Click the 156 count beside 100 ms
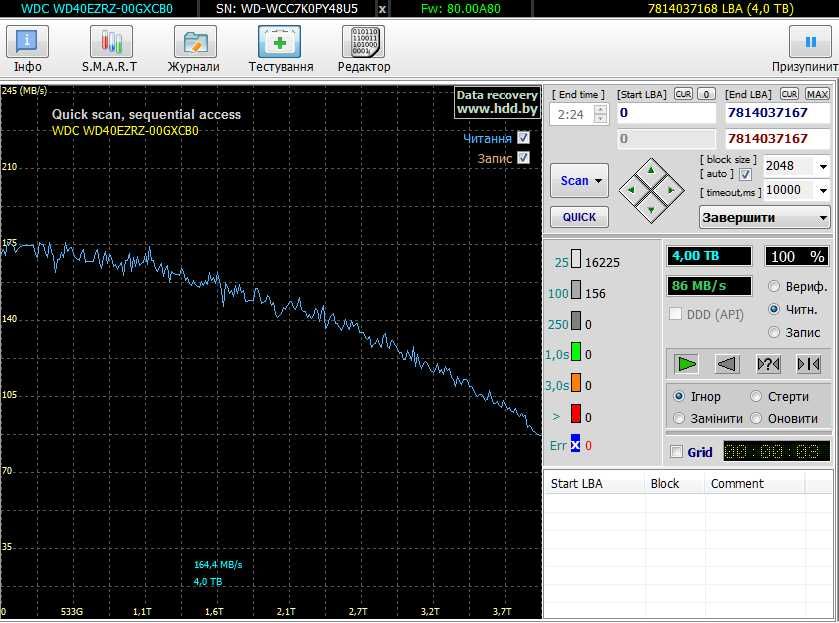The width and height of the screenshot is (839, 623). pyautogui.click(x=595, y=293)
